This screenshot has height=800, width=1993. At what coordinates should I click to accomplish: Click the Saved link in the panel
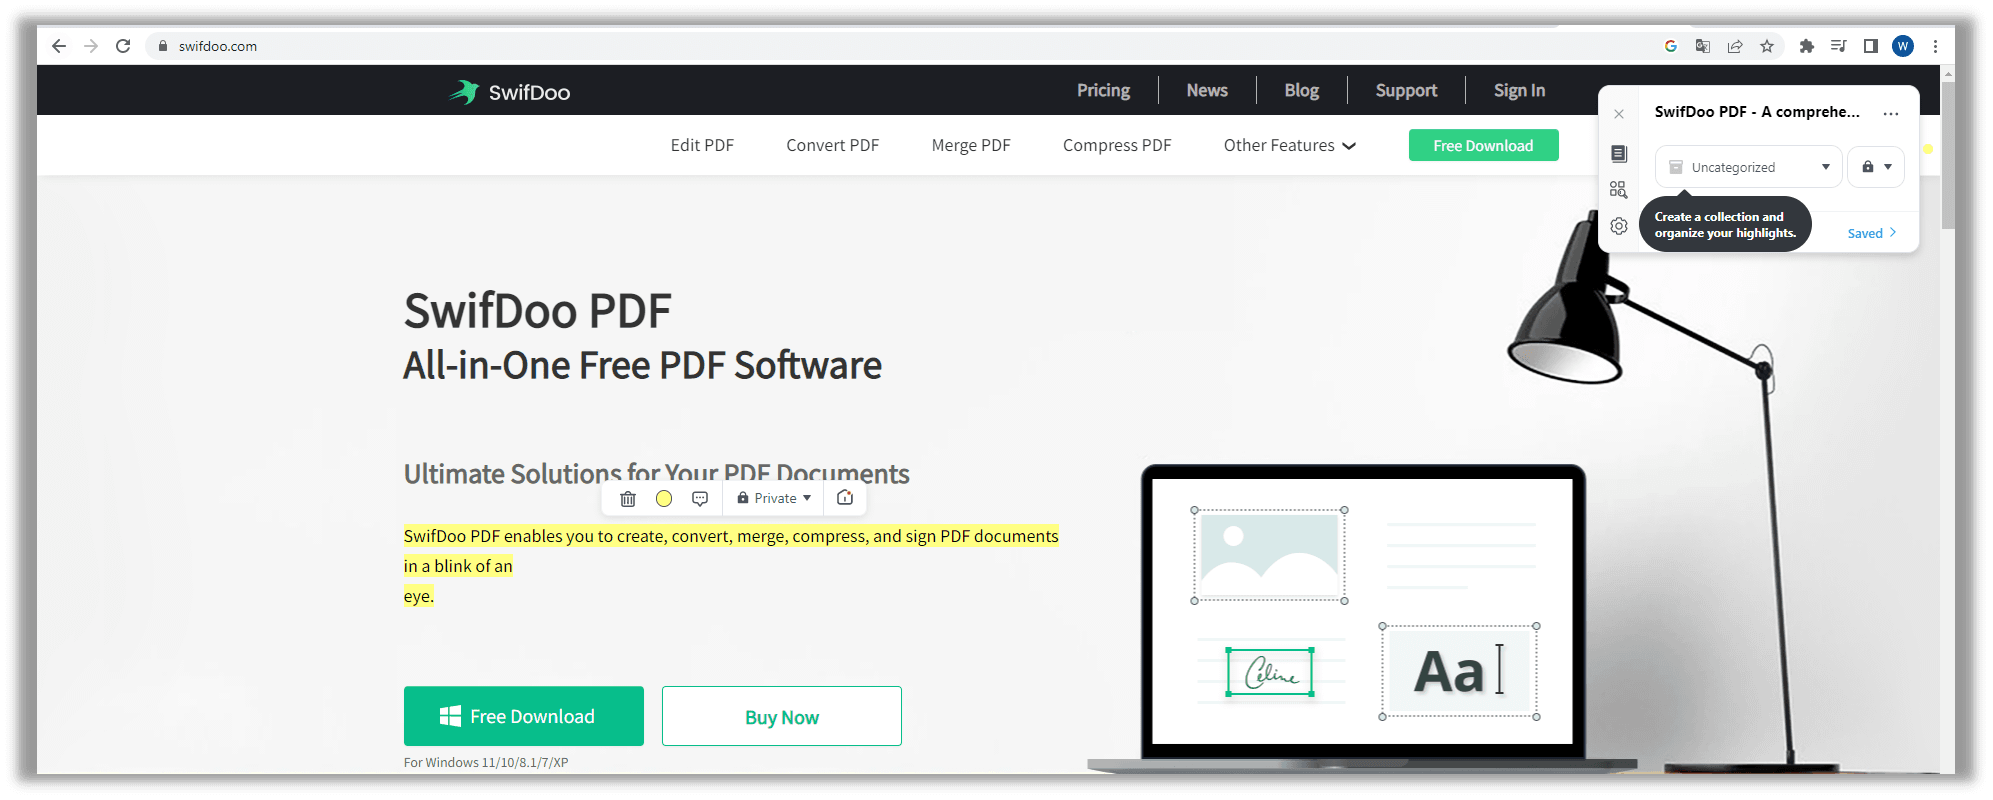1871,233
